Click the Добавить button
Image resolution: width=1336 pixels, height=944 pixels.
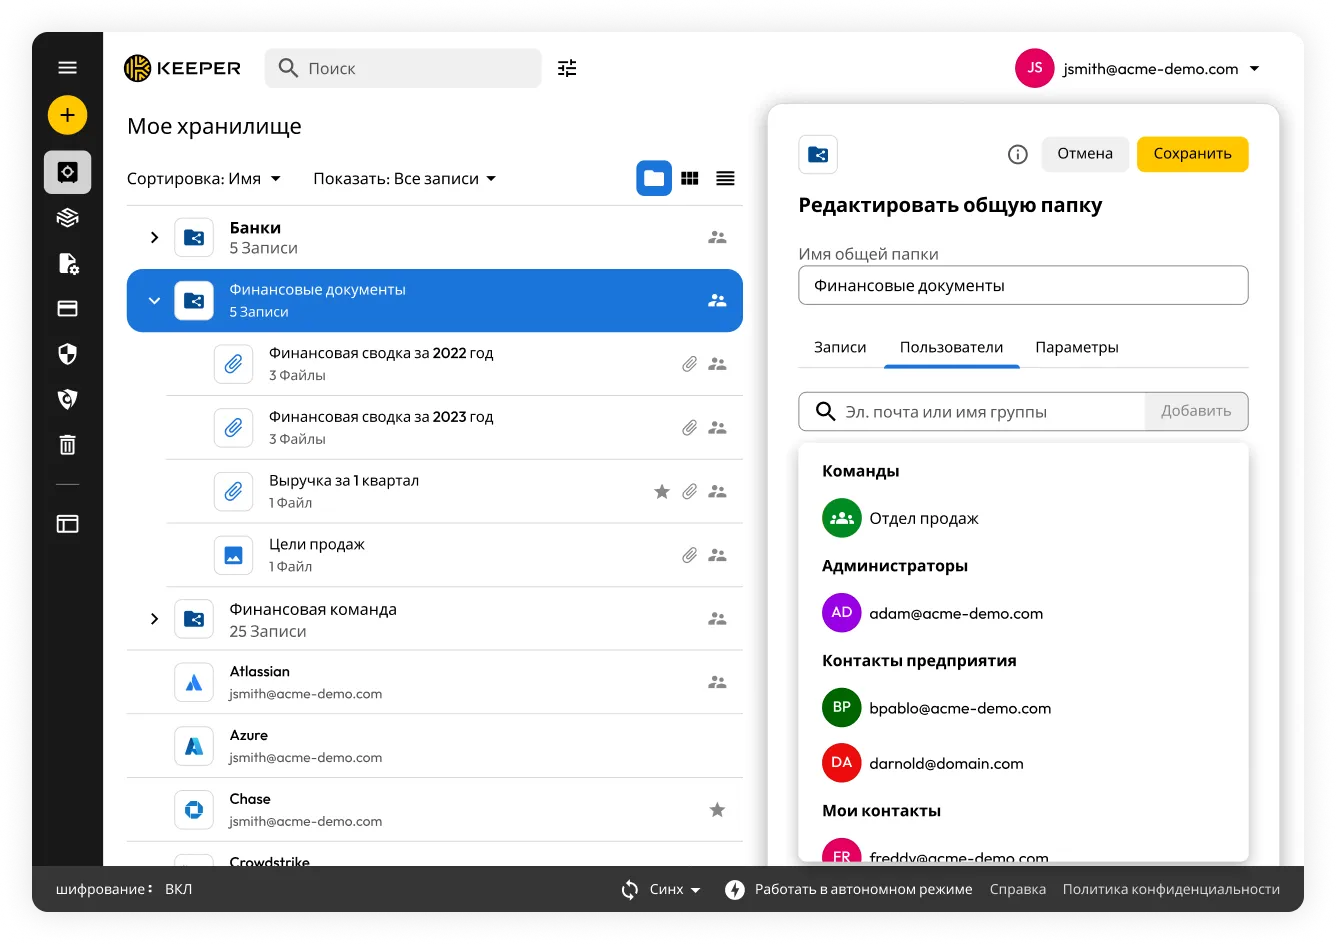click(1196, 411)
